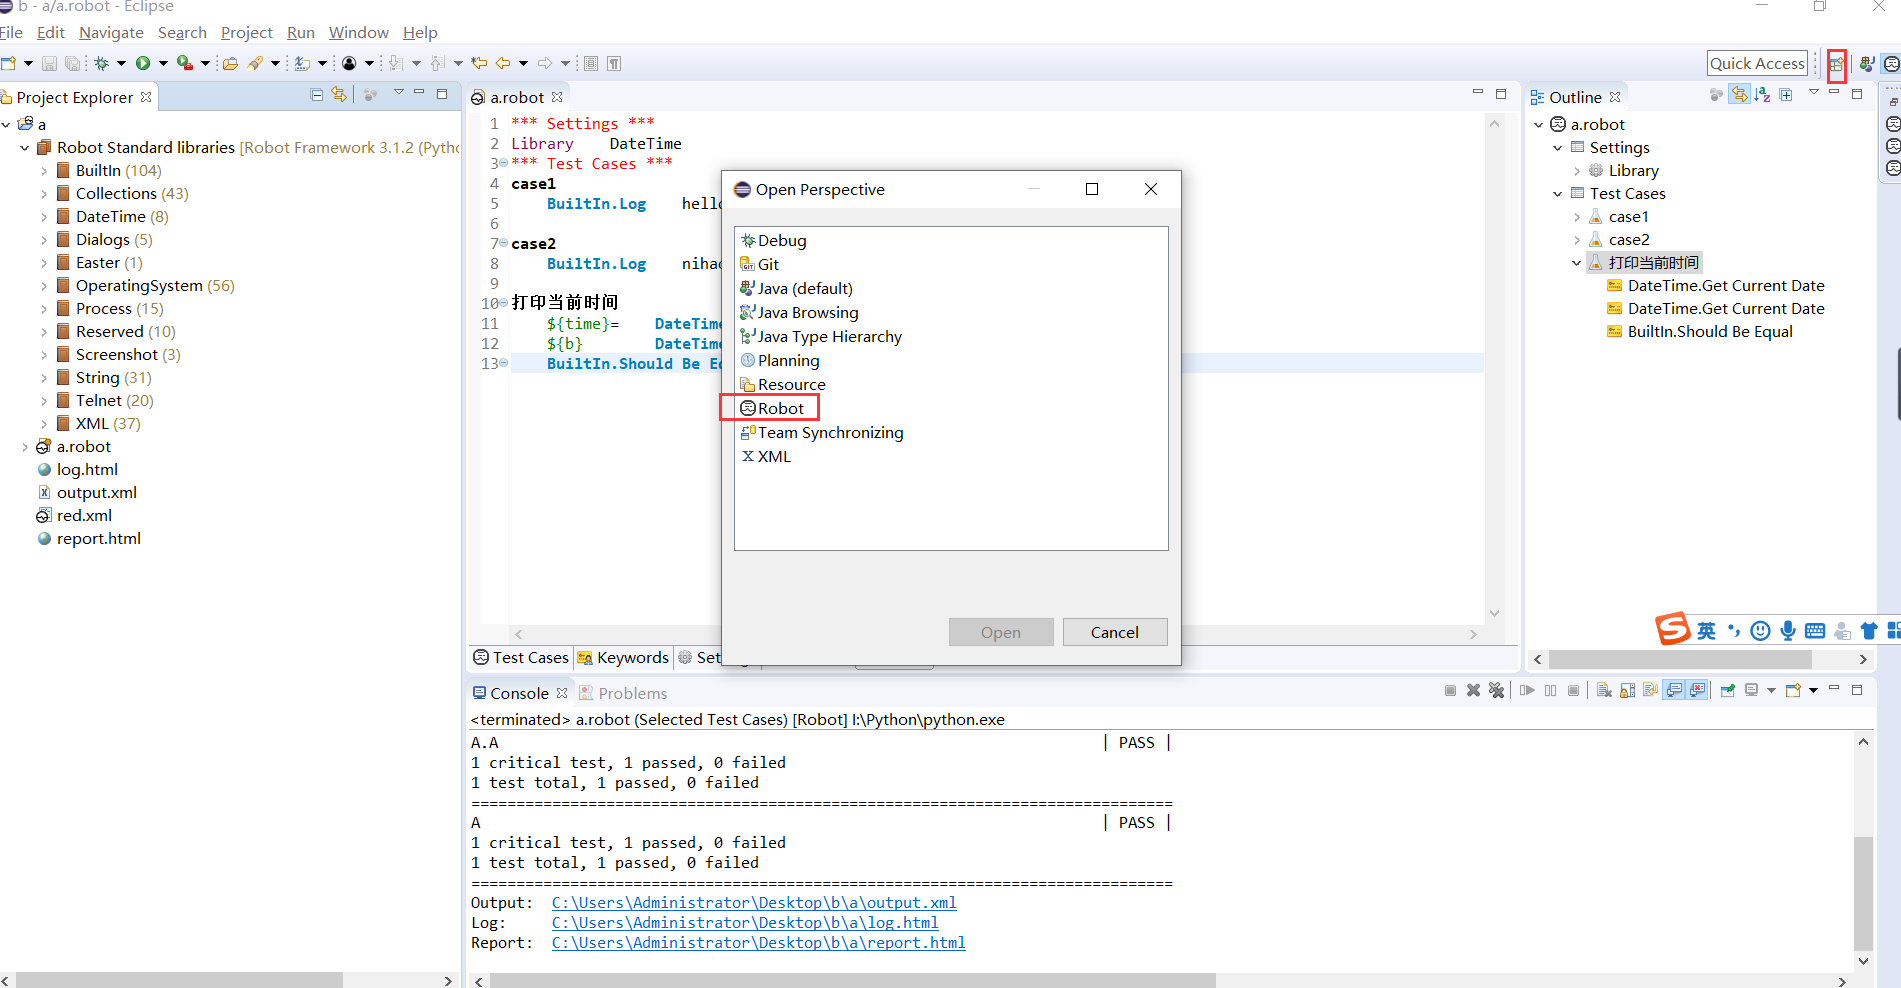Open Project Explorer View Menu triangle
The width and height of the screenshot is (1901, 988).
[398, 92]
